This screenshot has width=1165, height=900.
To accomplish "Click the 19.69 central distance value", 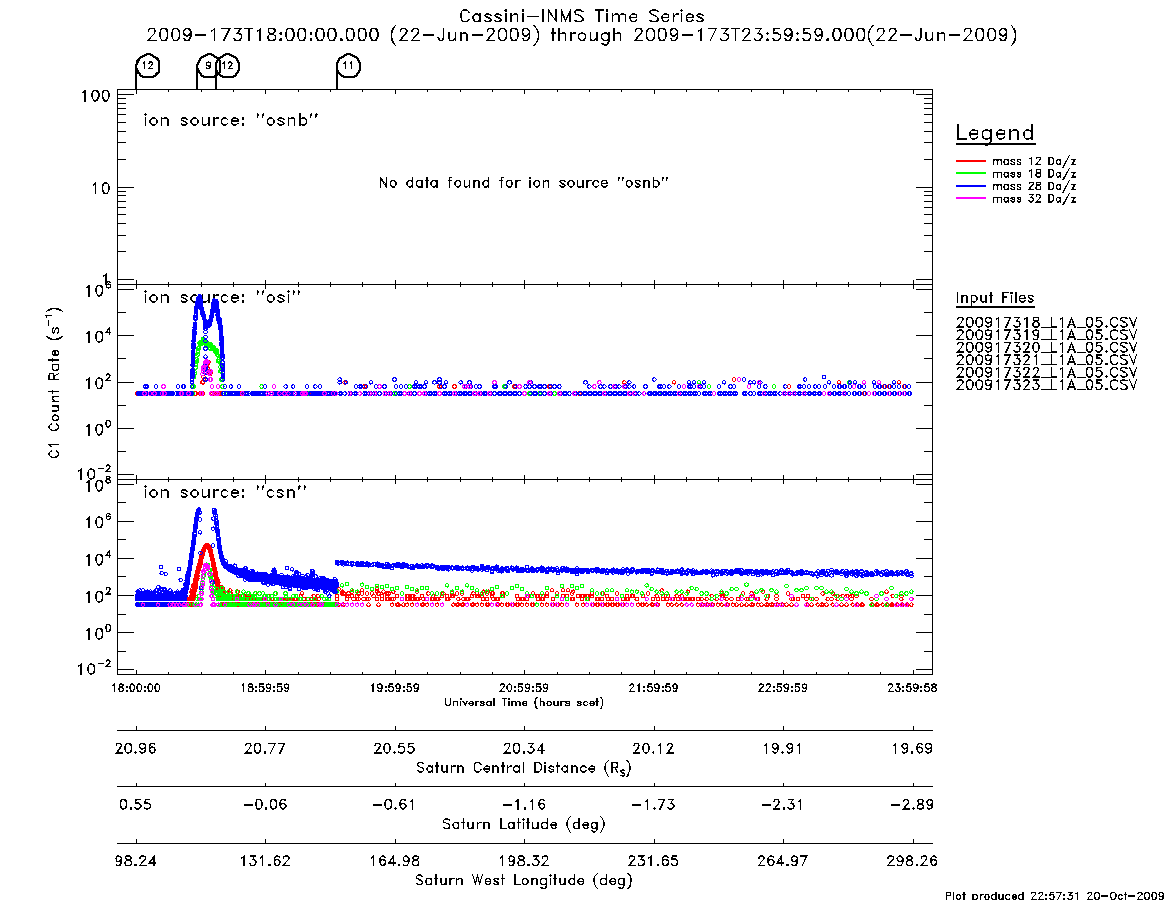I will pyautogui.click(x=912, y=748).
